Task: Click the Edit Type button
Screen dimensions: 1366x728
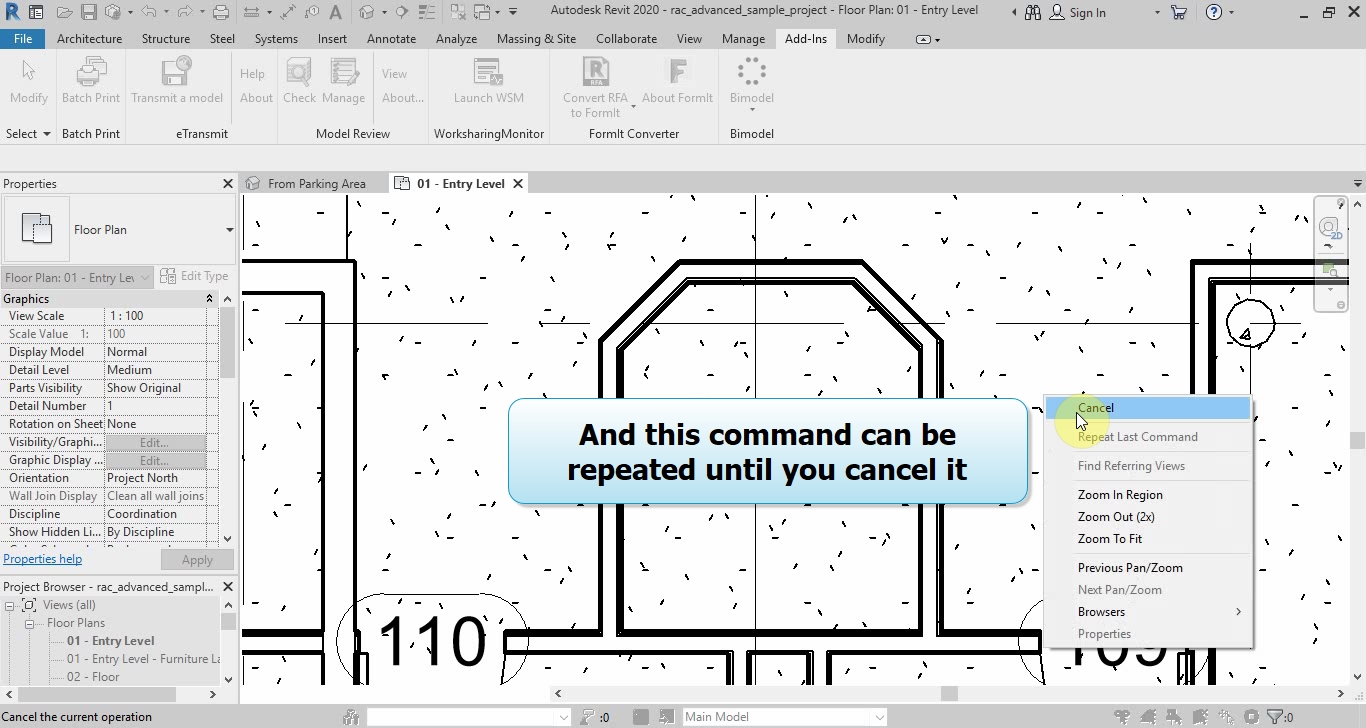Action: pos(194,276)
